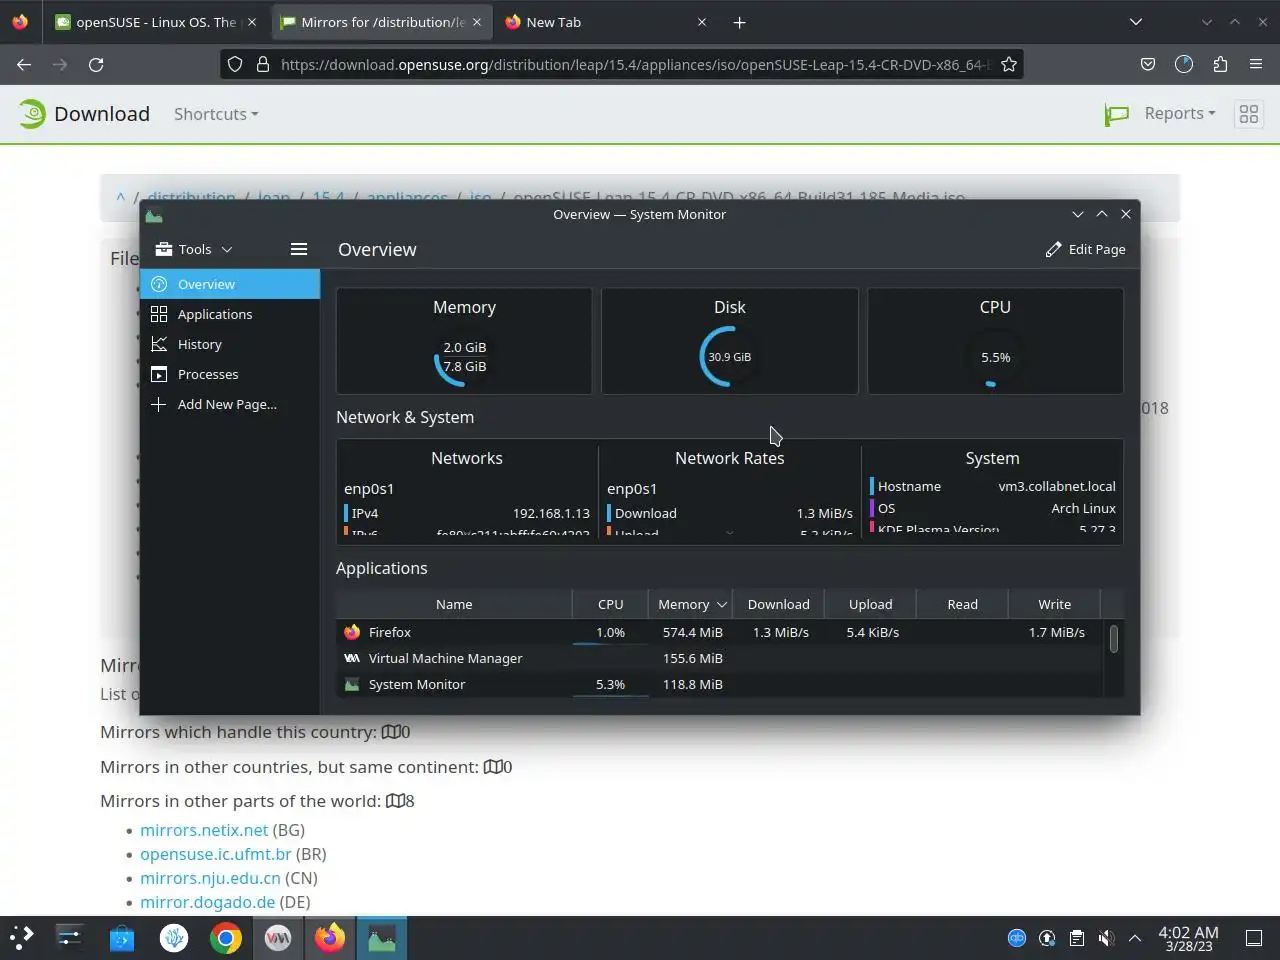Open the Discover store taskbar icon
The image size is (1280, 960).
pos(122,938)
